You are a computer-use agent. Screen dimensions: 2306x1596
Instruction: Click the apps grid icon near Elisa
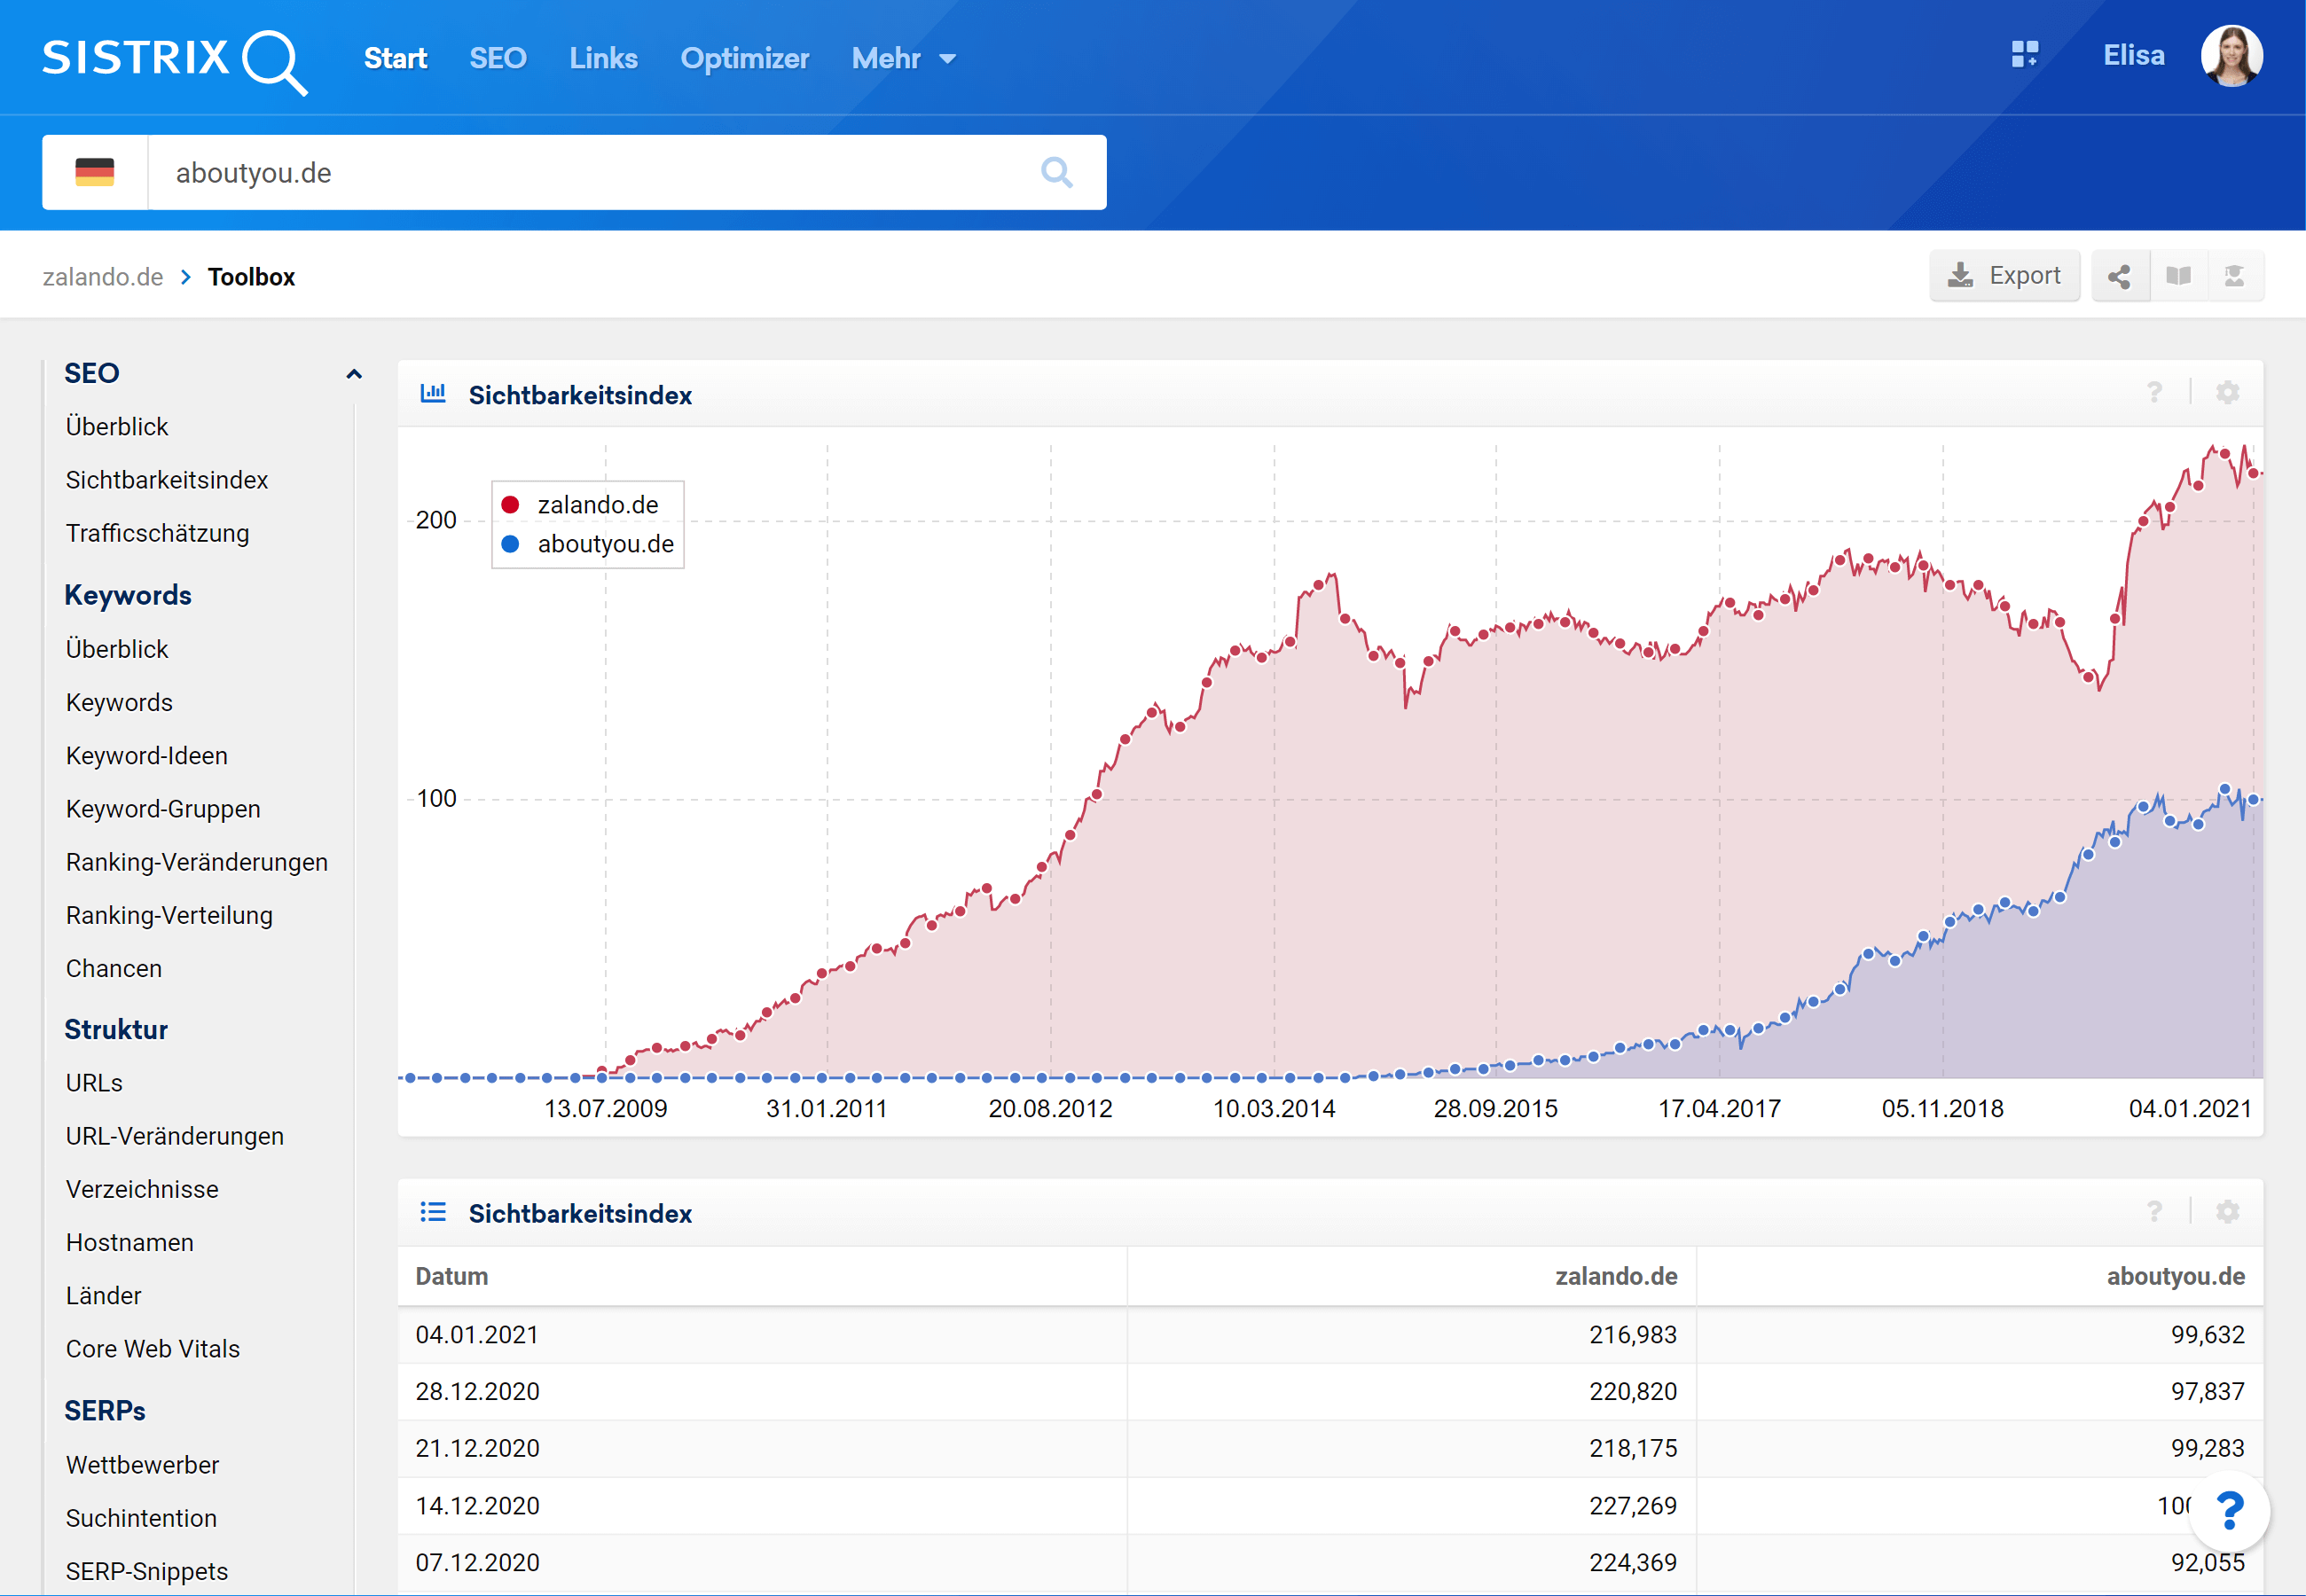[x=2024, y=55]
